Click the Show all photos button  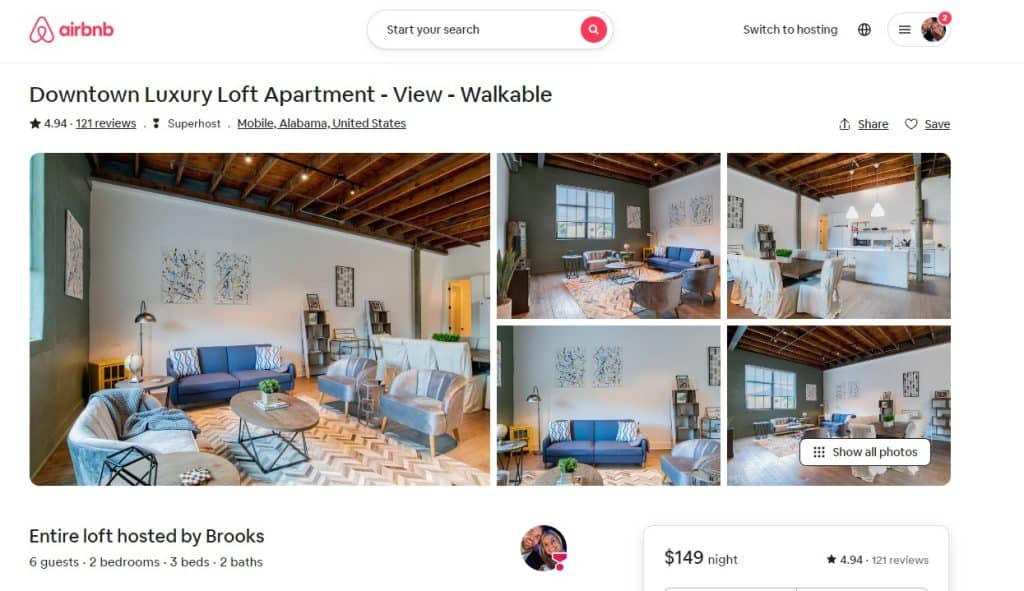click(865, 452)
